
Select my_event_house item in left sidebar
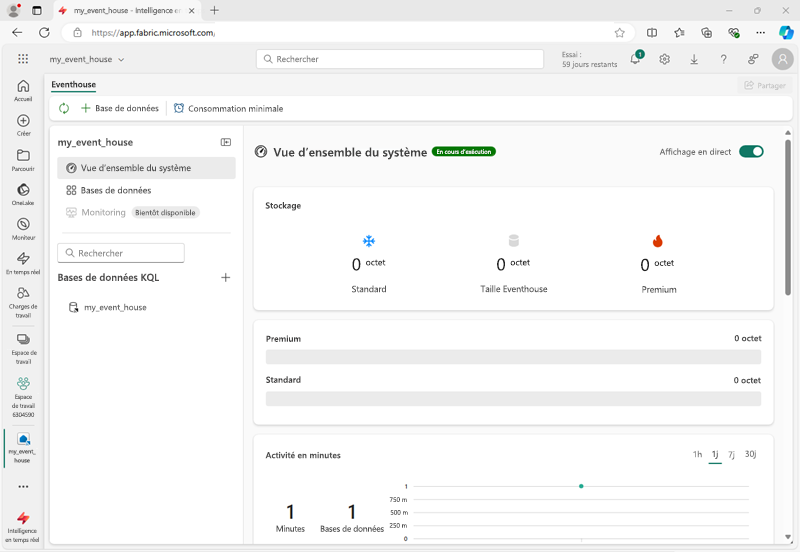coord(23,447)
